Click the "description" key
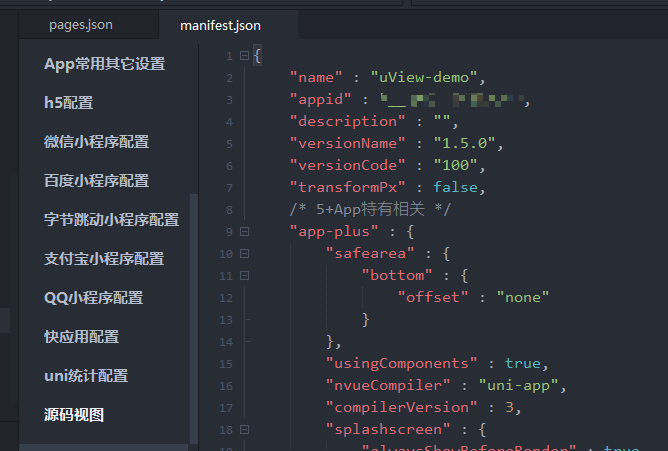Viewport: 668px width, 451px height. [x=347, y=122]
